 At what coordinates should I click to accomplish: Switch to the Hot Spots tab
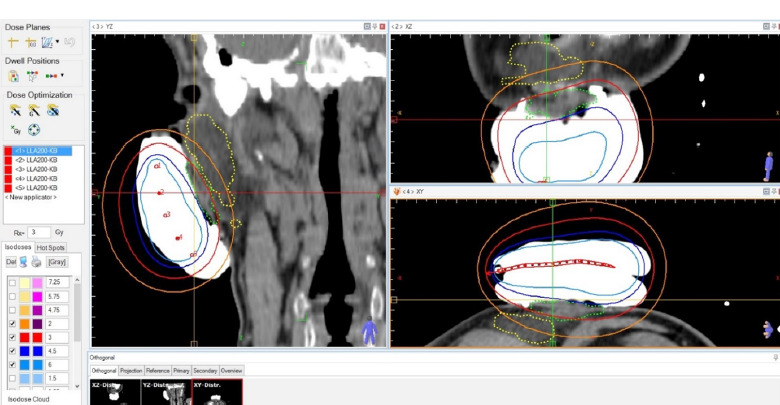(50, 247)
